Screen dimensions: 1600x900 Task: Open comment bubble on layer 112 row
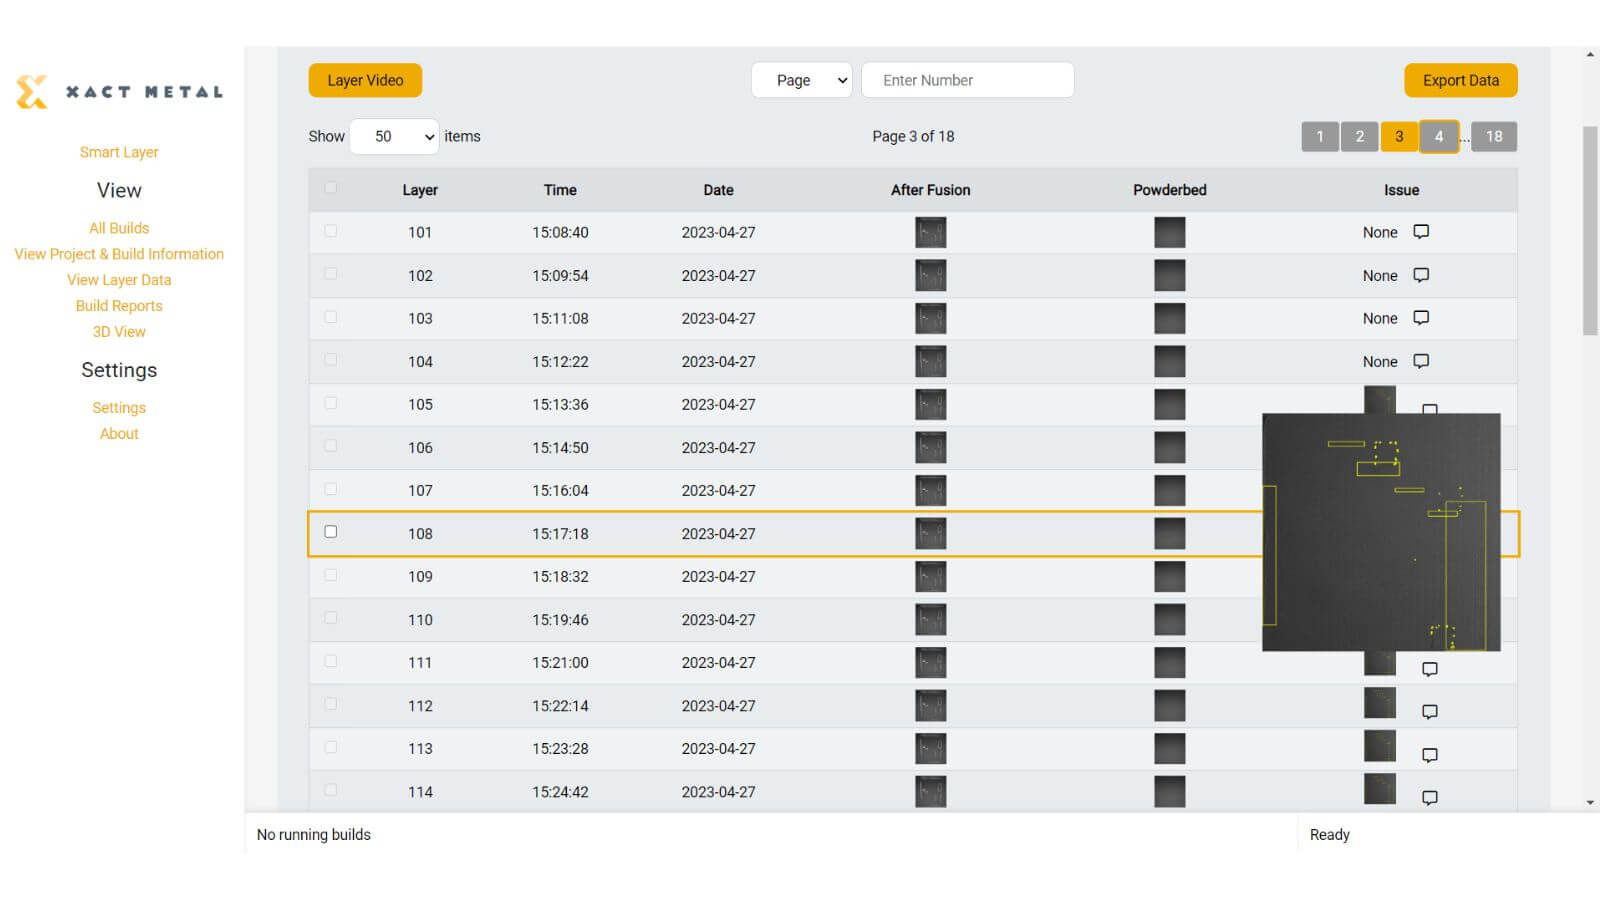click(1430, 712)
